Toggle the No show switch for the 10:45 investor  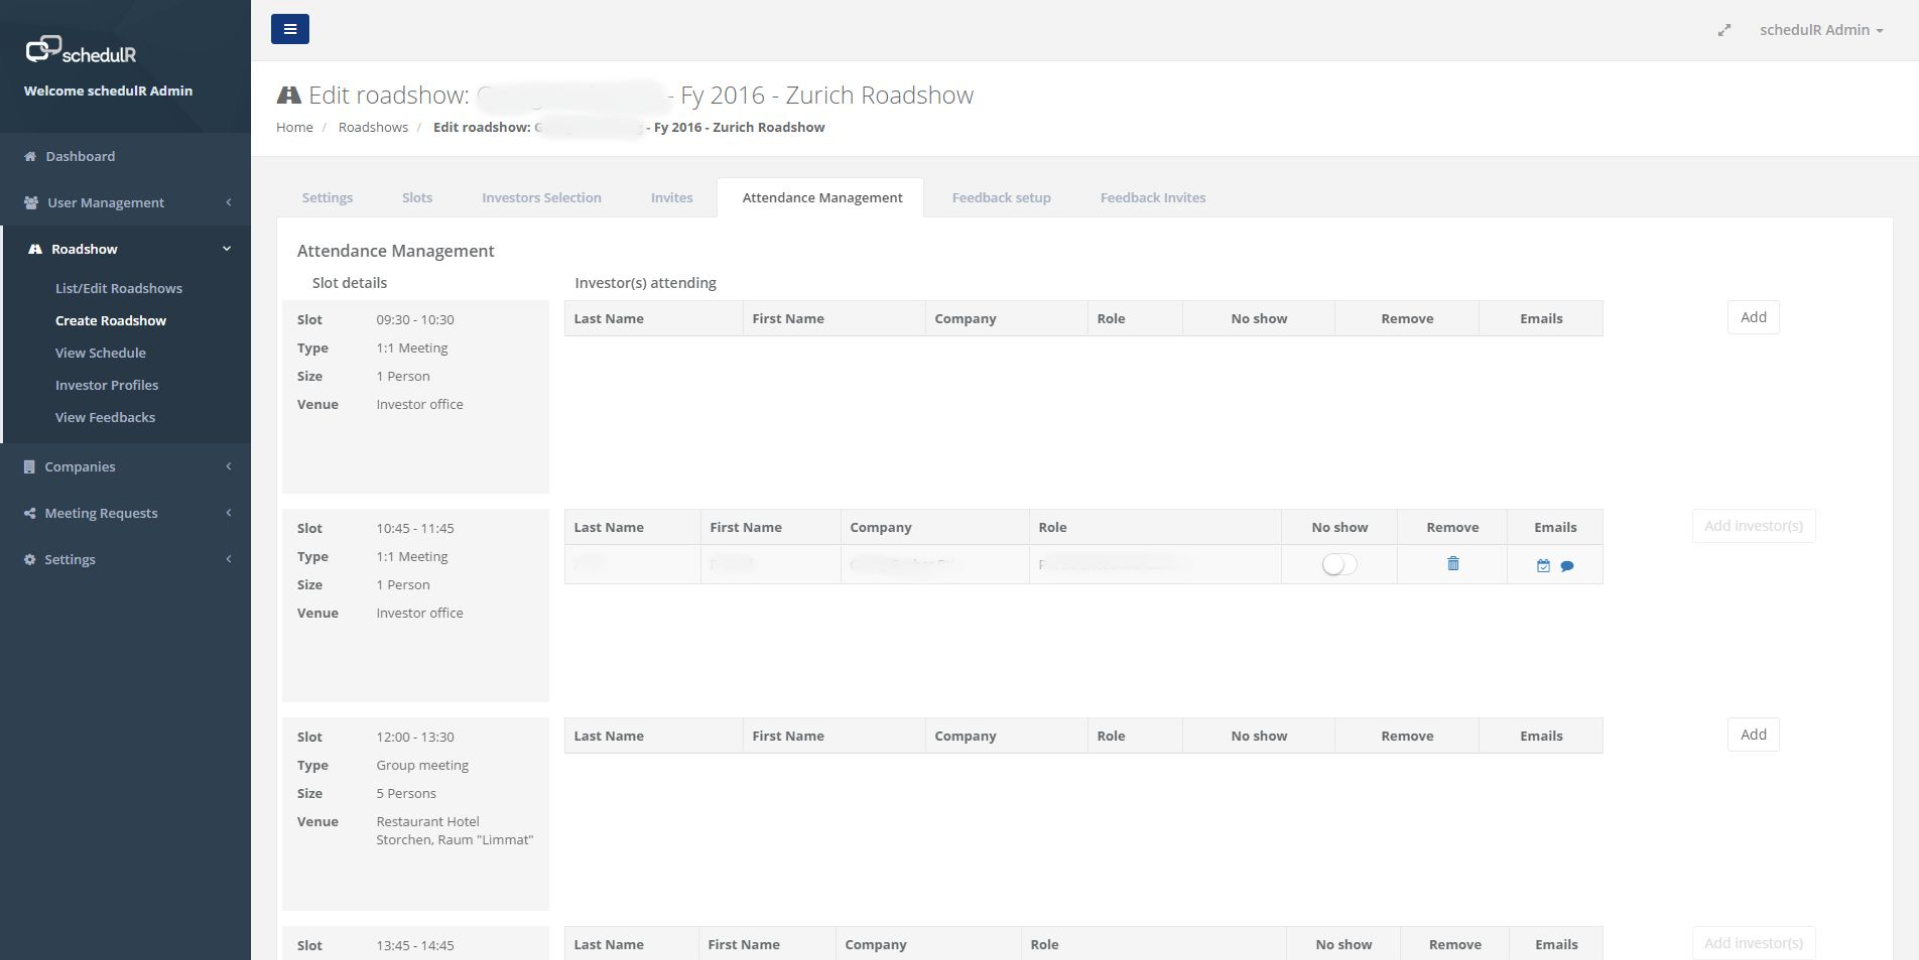point(1339,564)
